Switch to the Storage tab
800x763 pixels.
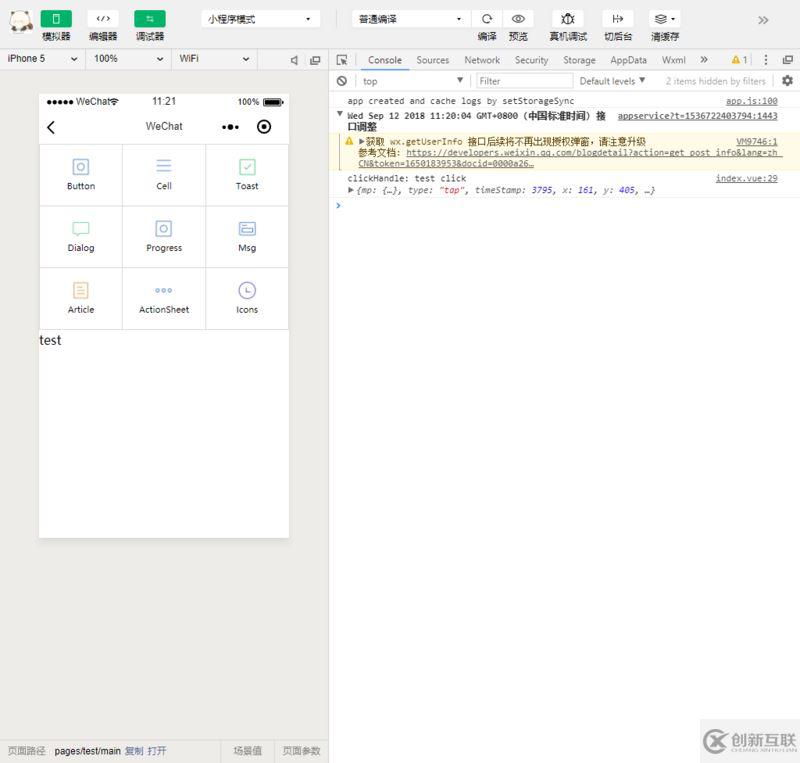point(579,60)
